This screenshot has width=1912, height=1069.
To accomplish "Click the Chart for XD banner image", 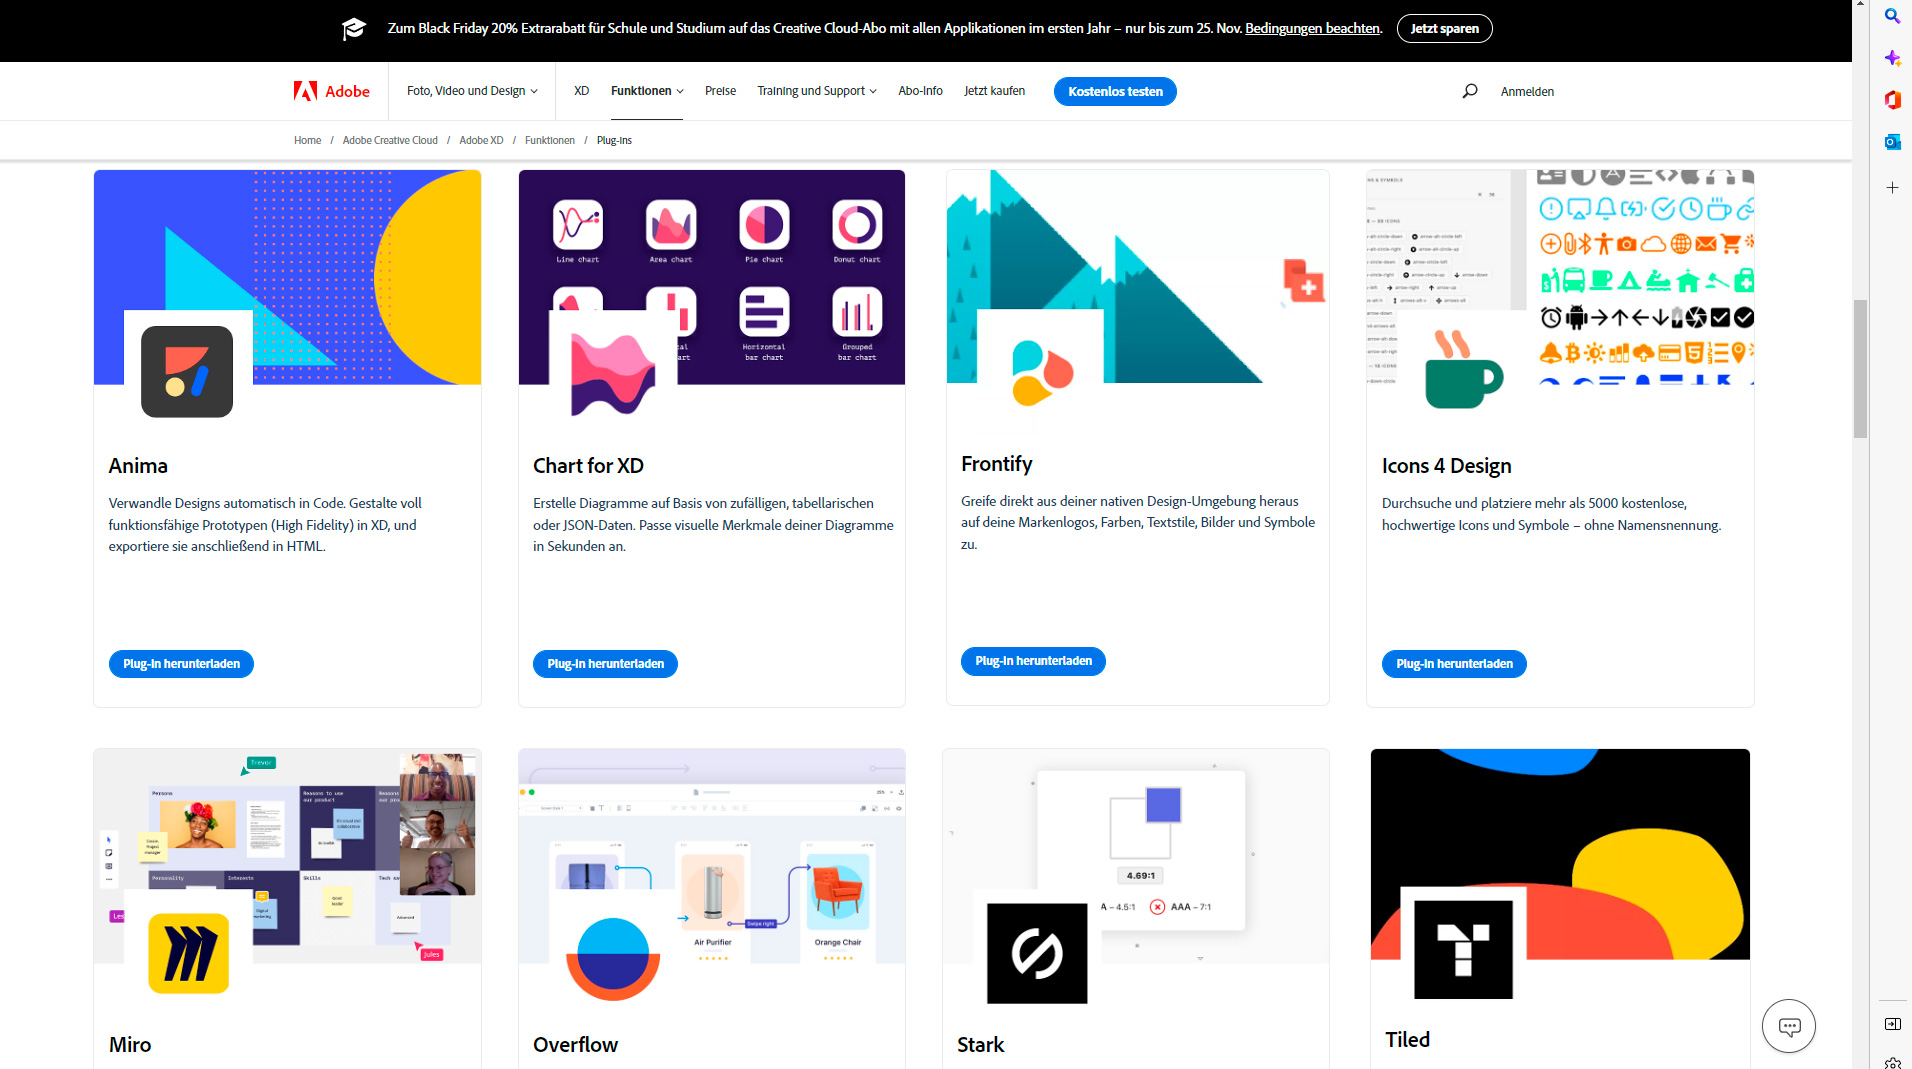I will (711, 277).
